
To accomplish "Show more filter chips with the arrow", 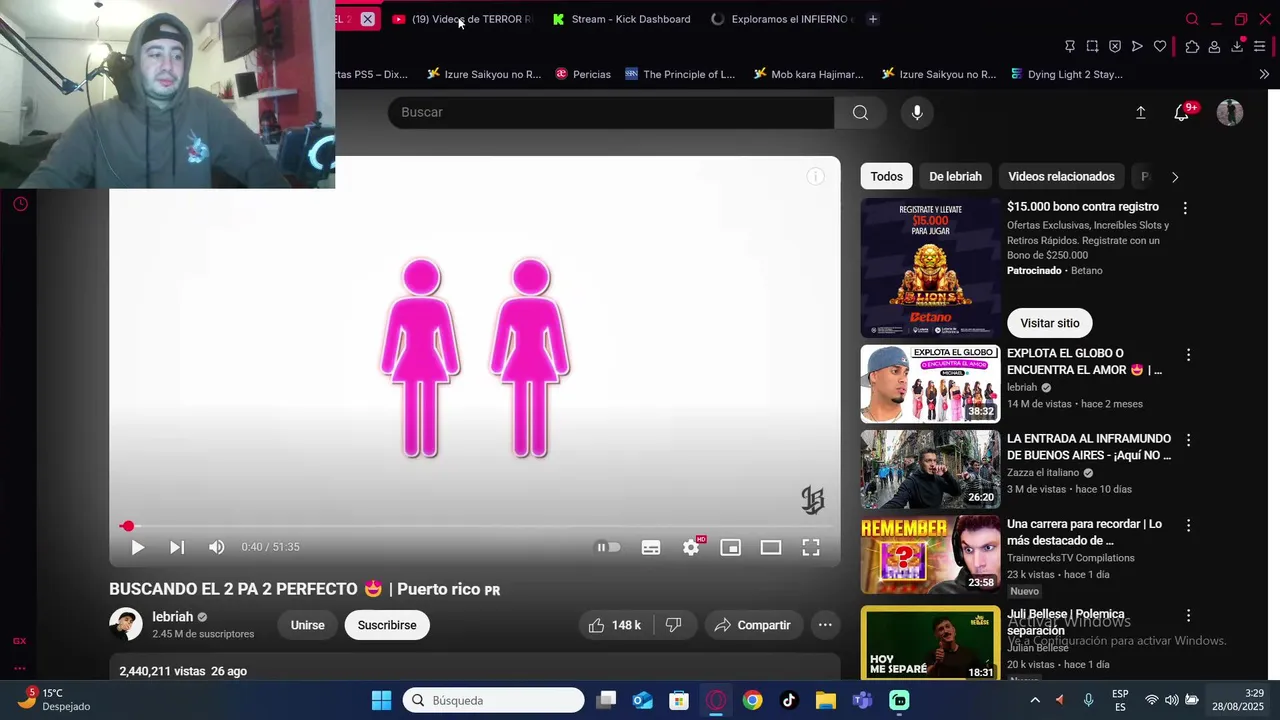I will [1175, 177].
